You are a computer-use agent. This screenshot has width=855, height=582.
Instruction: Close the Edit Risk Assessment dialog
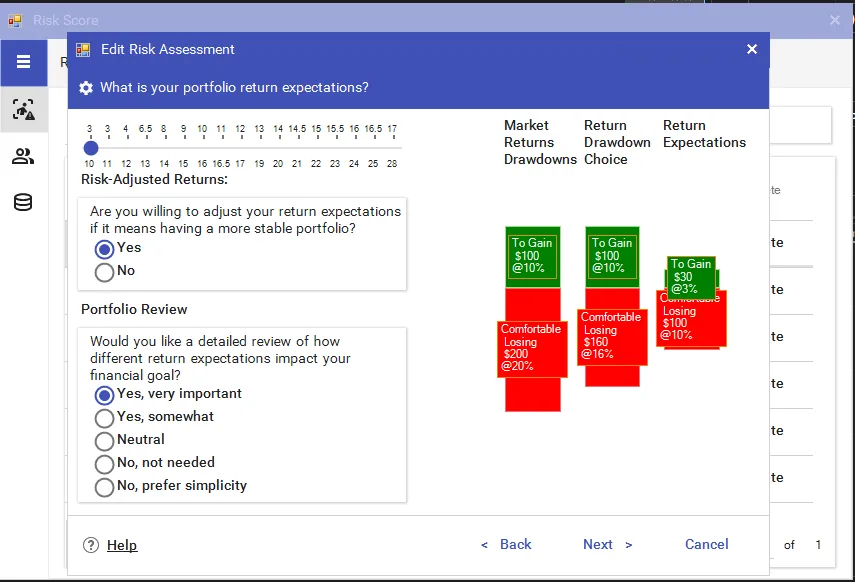click(x=752, y=50)
